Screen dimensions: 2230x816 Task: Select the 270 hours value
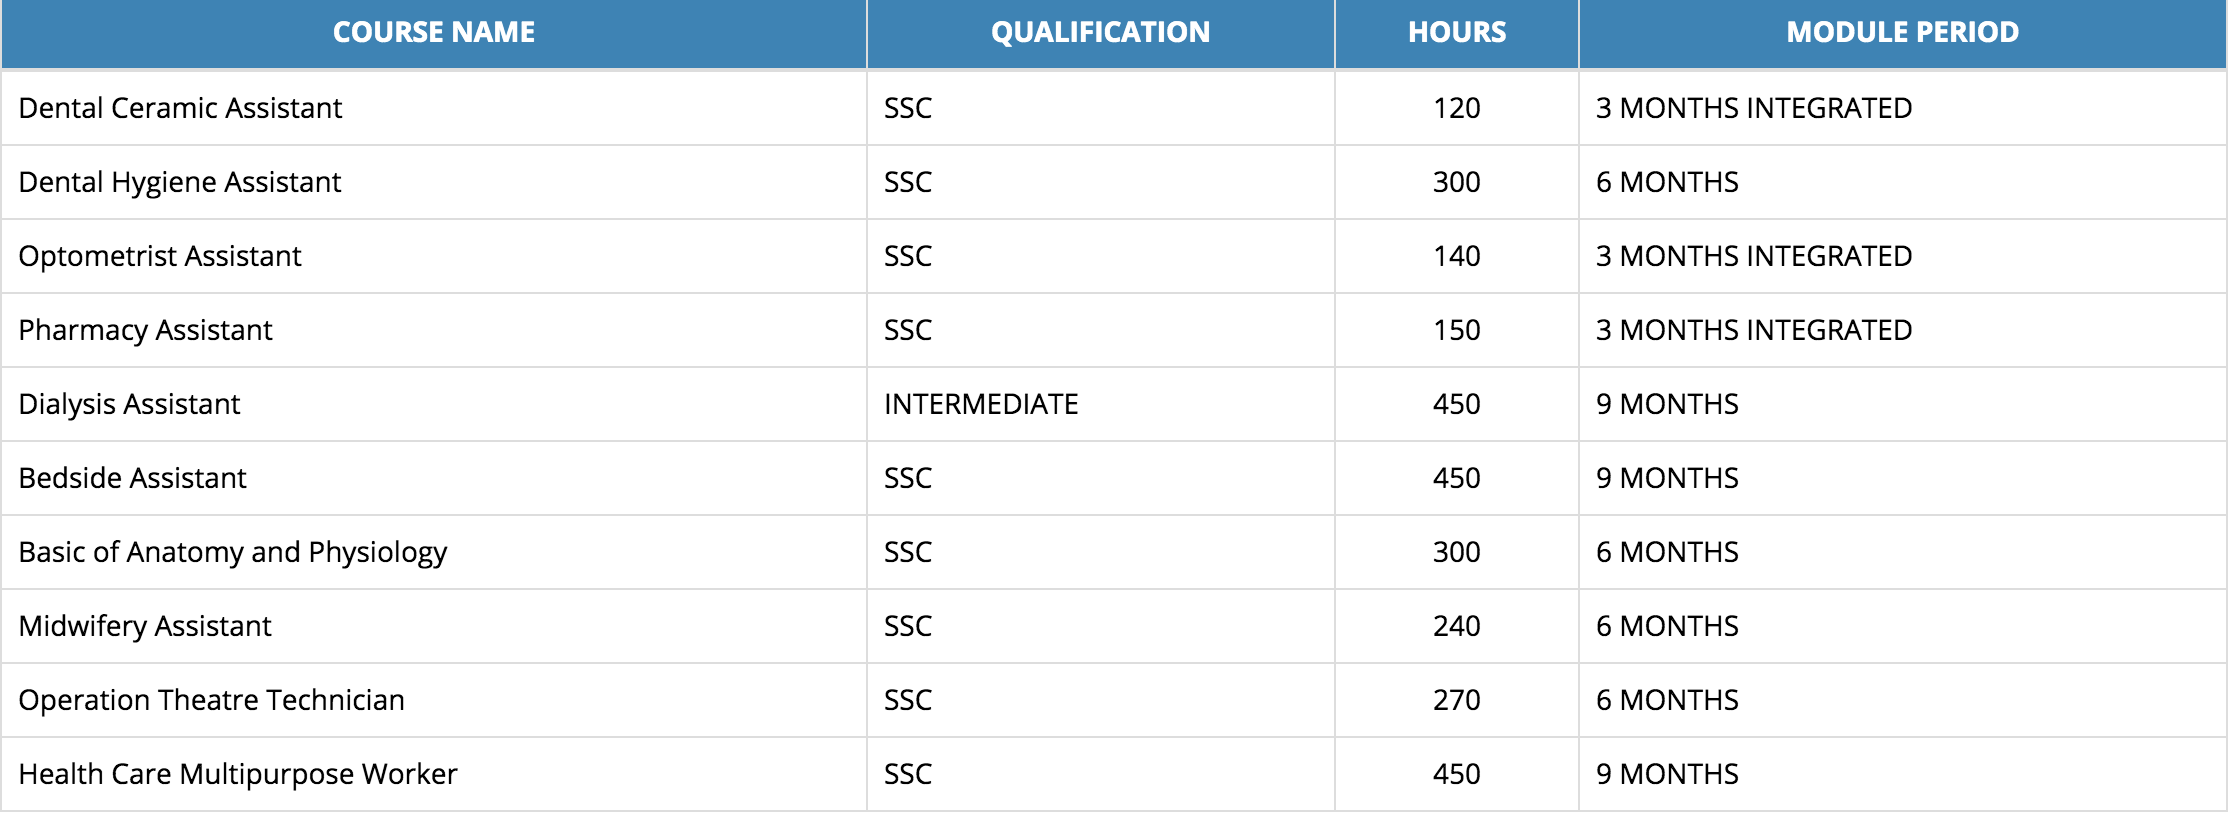(1456, 700)
